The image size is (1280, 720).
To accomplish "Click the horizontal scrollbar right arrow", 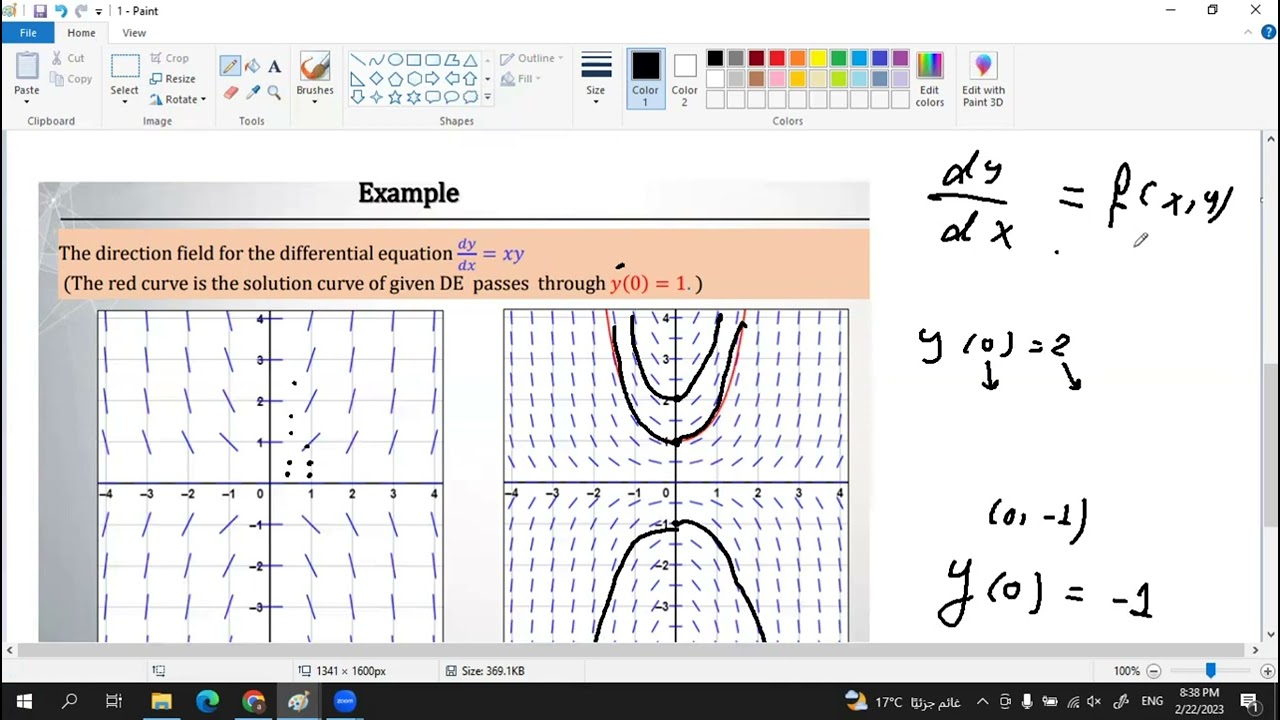I will click(x=1255, y=650).
